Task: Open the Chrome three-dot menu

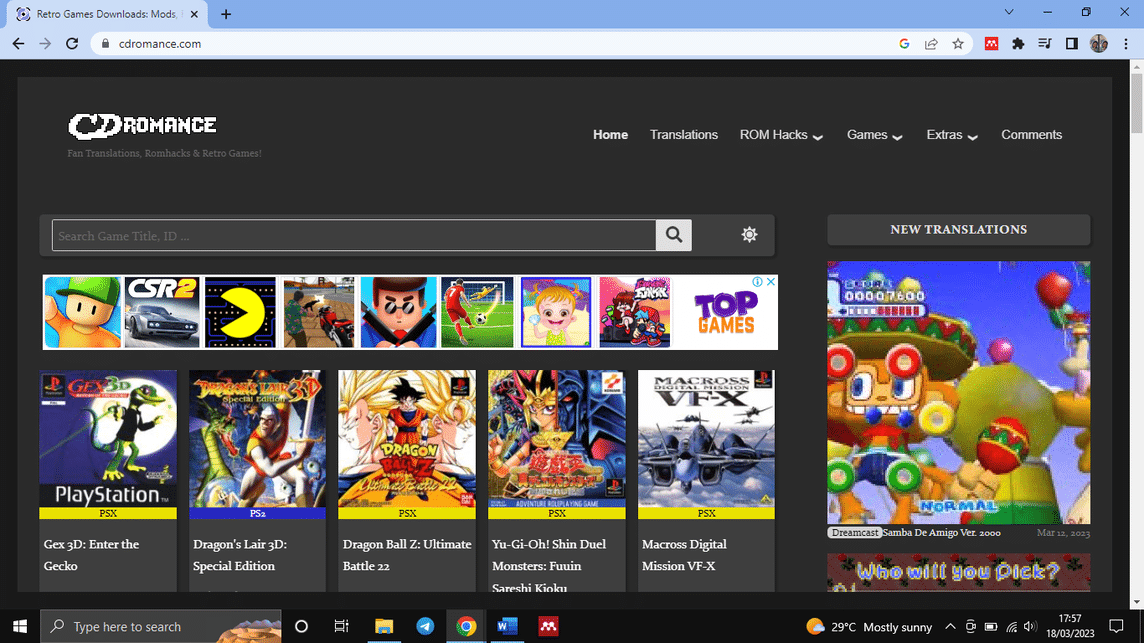Action: pyautogui.click(x=1126, y=44)
